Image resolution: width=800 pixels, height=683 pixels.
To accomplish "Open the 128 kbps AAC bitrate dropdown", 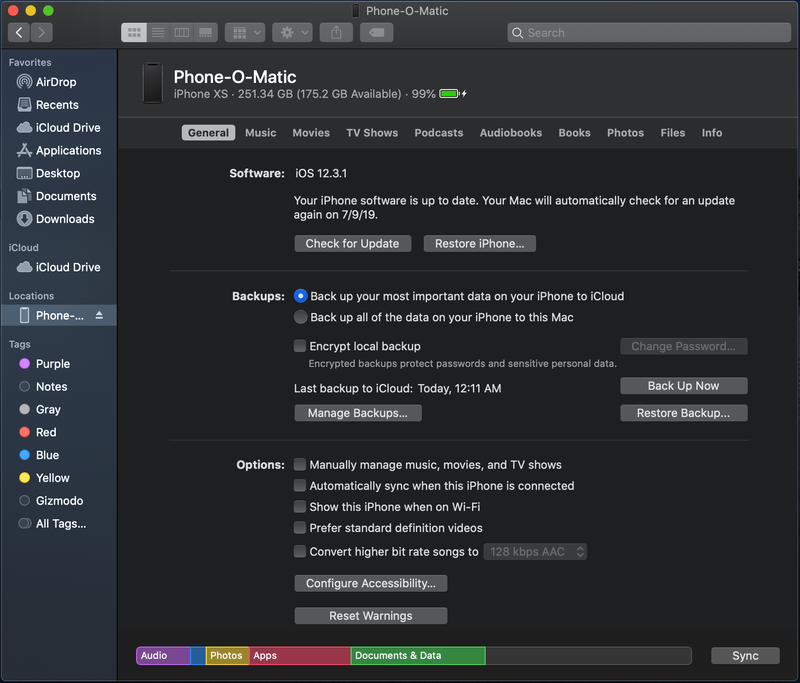I will (x=535, y=551).
